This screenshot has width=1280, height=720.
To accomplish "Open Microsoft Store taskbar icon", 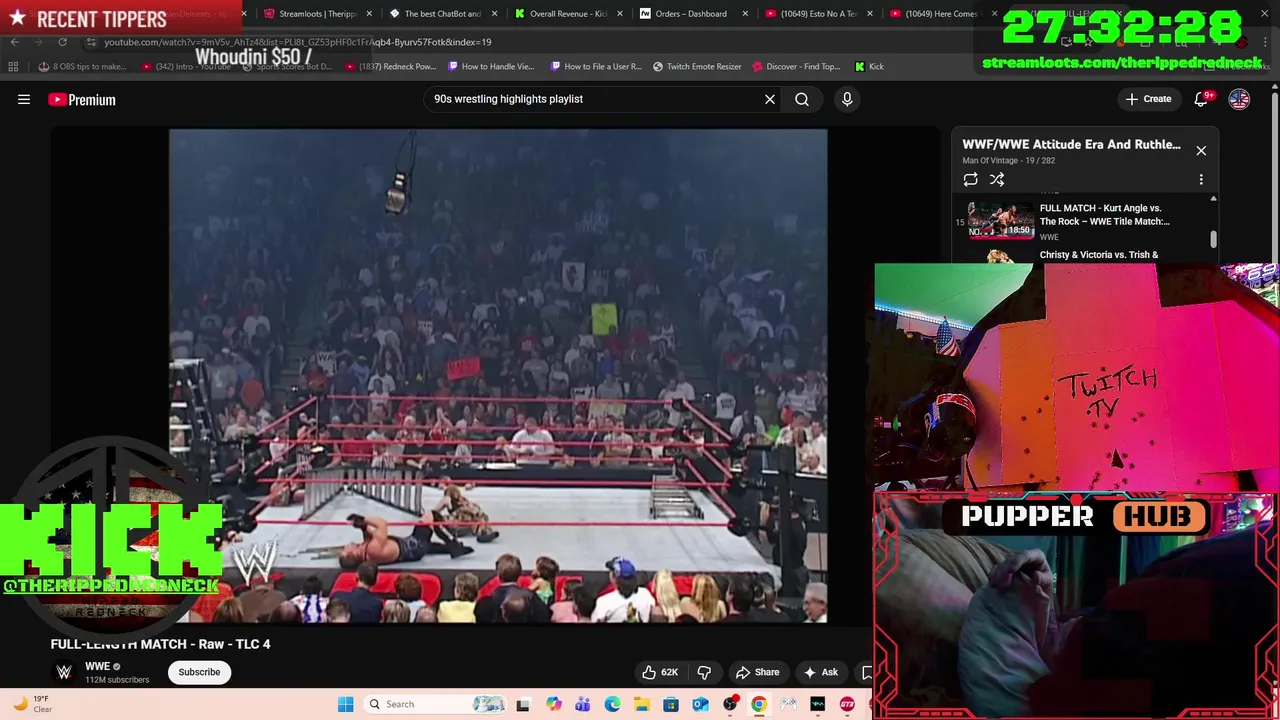I will (x=671, y=704).
